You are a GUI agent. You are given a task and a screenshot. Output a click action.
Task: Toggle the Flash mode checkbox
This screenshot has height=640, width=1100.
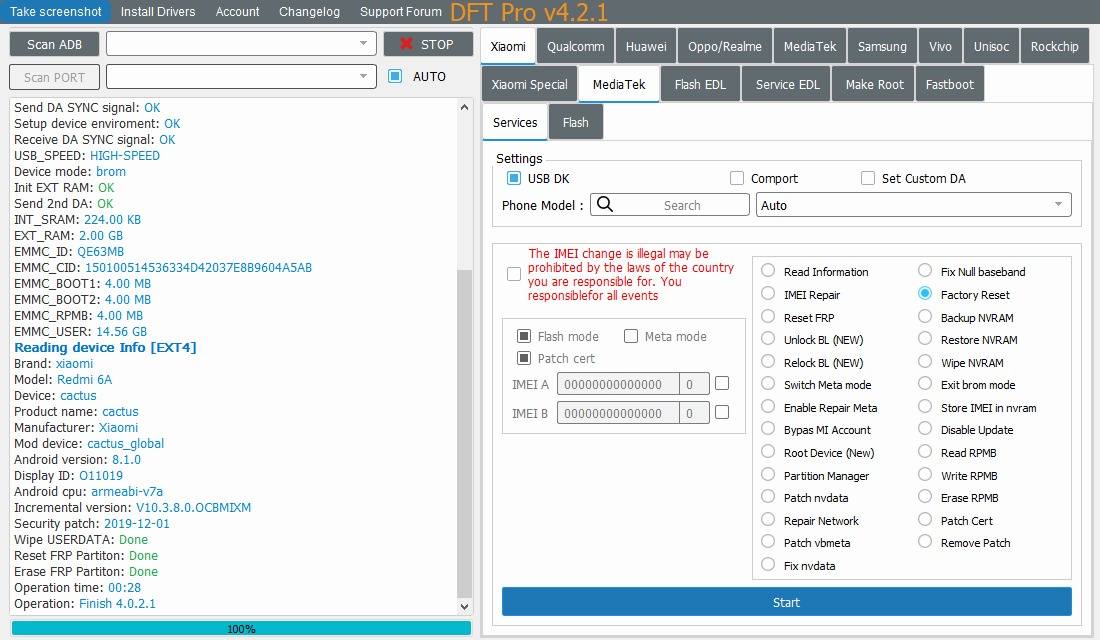523,336
